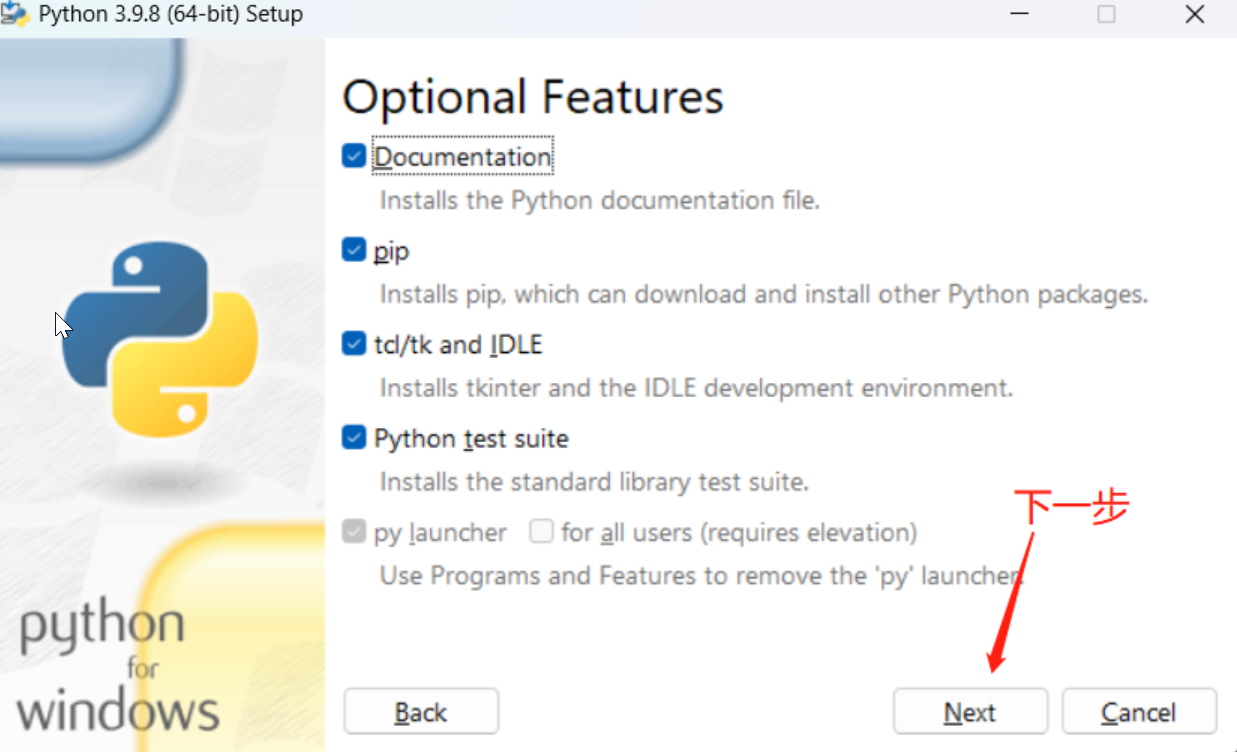The width and height of the screenshot is (1237, 752).
Task: Click the "Use Programs and Features" hint text
Action: click(x=700, y=576)
